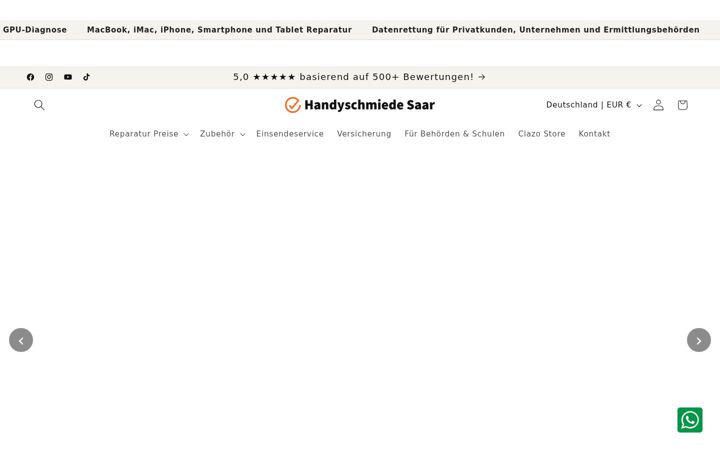This screenshot has height=450, width=720.
Task: Open the Deutschland | EUR € country selector
Action: pyautogui.click(x=594, y=105)
